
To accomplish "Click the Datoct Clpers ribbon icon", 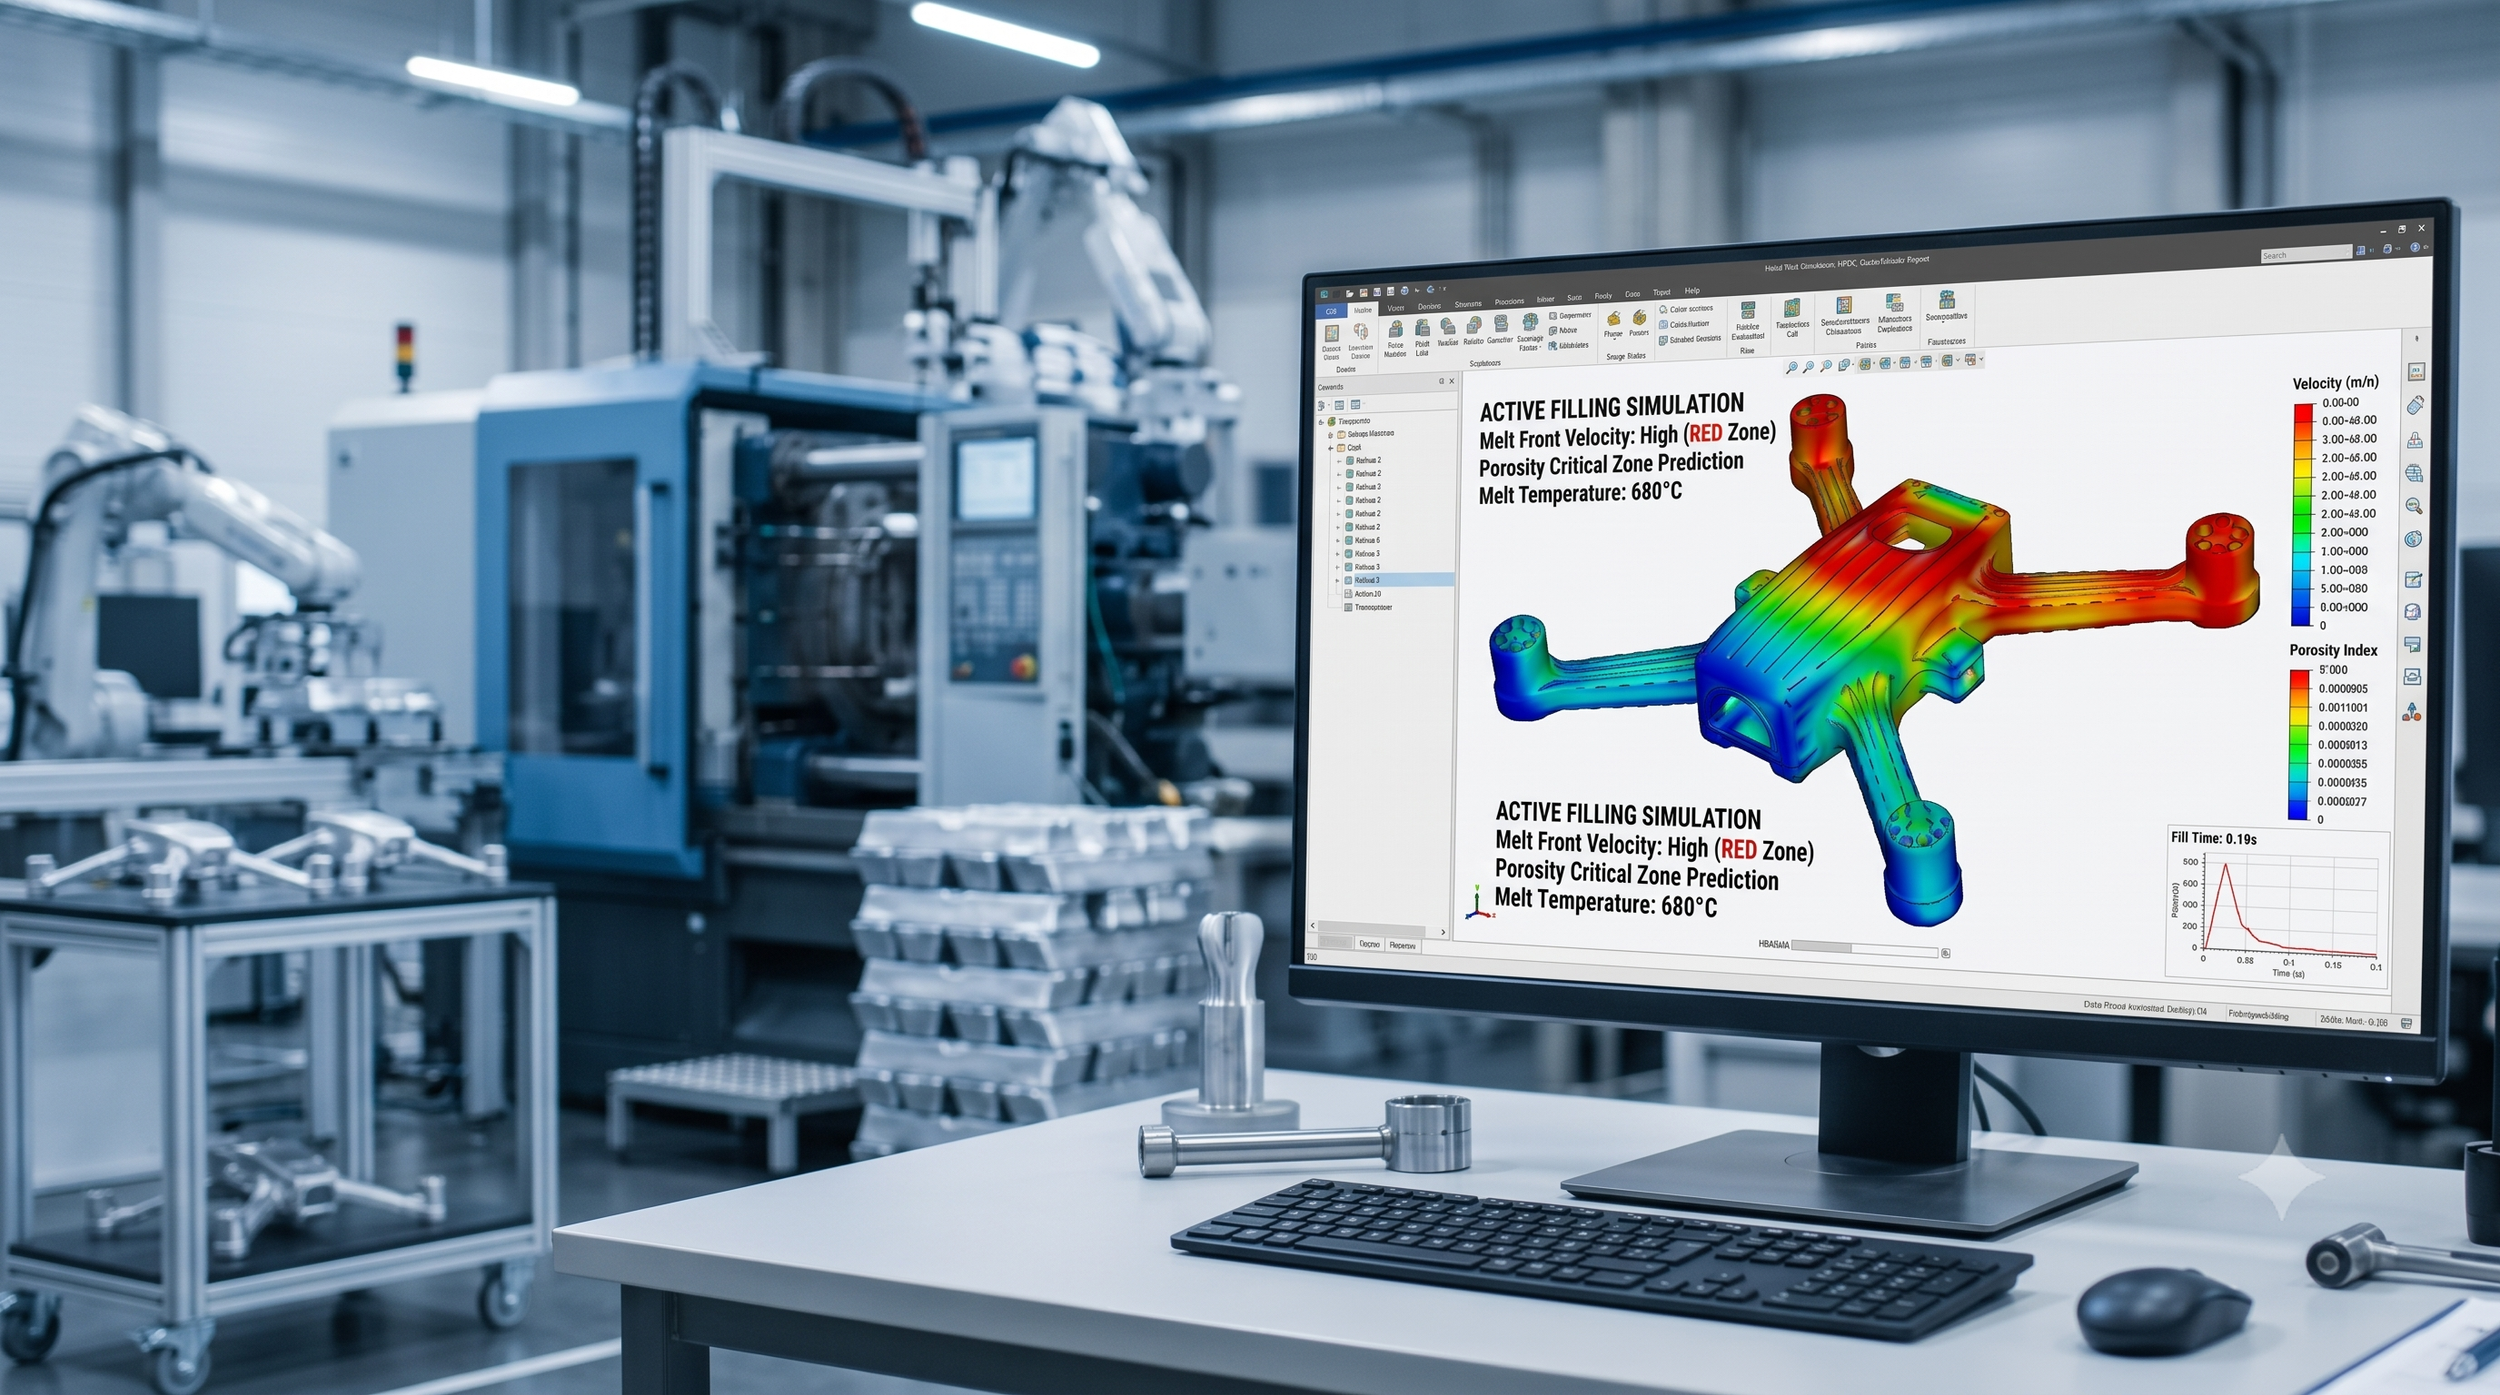I will pyautogui.click(x=1332, y=342).
